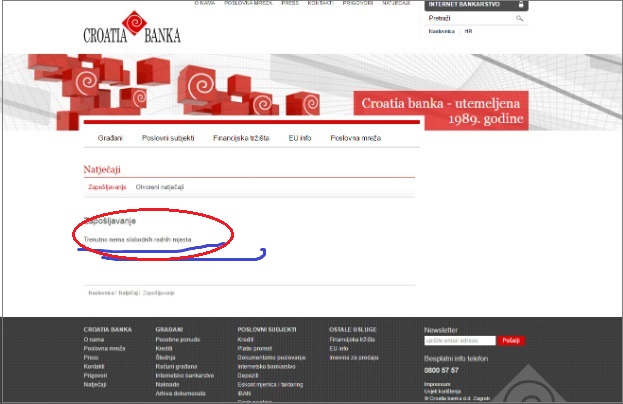Open Eskont mjenica i faktoring in the footer

coord(270,385)
